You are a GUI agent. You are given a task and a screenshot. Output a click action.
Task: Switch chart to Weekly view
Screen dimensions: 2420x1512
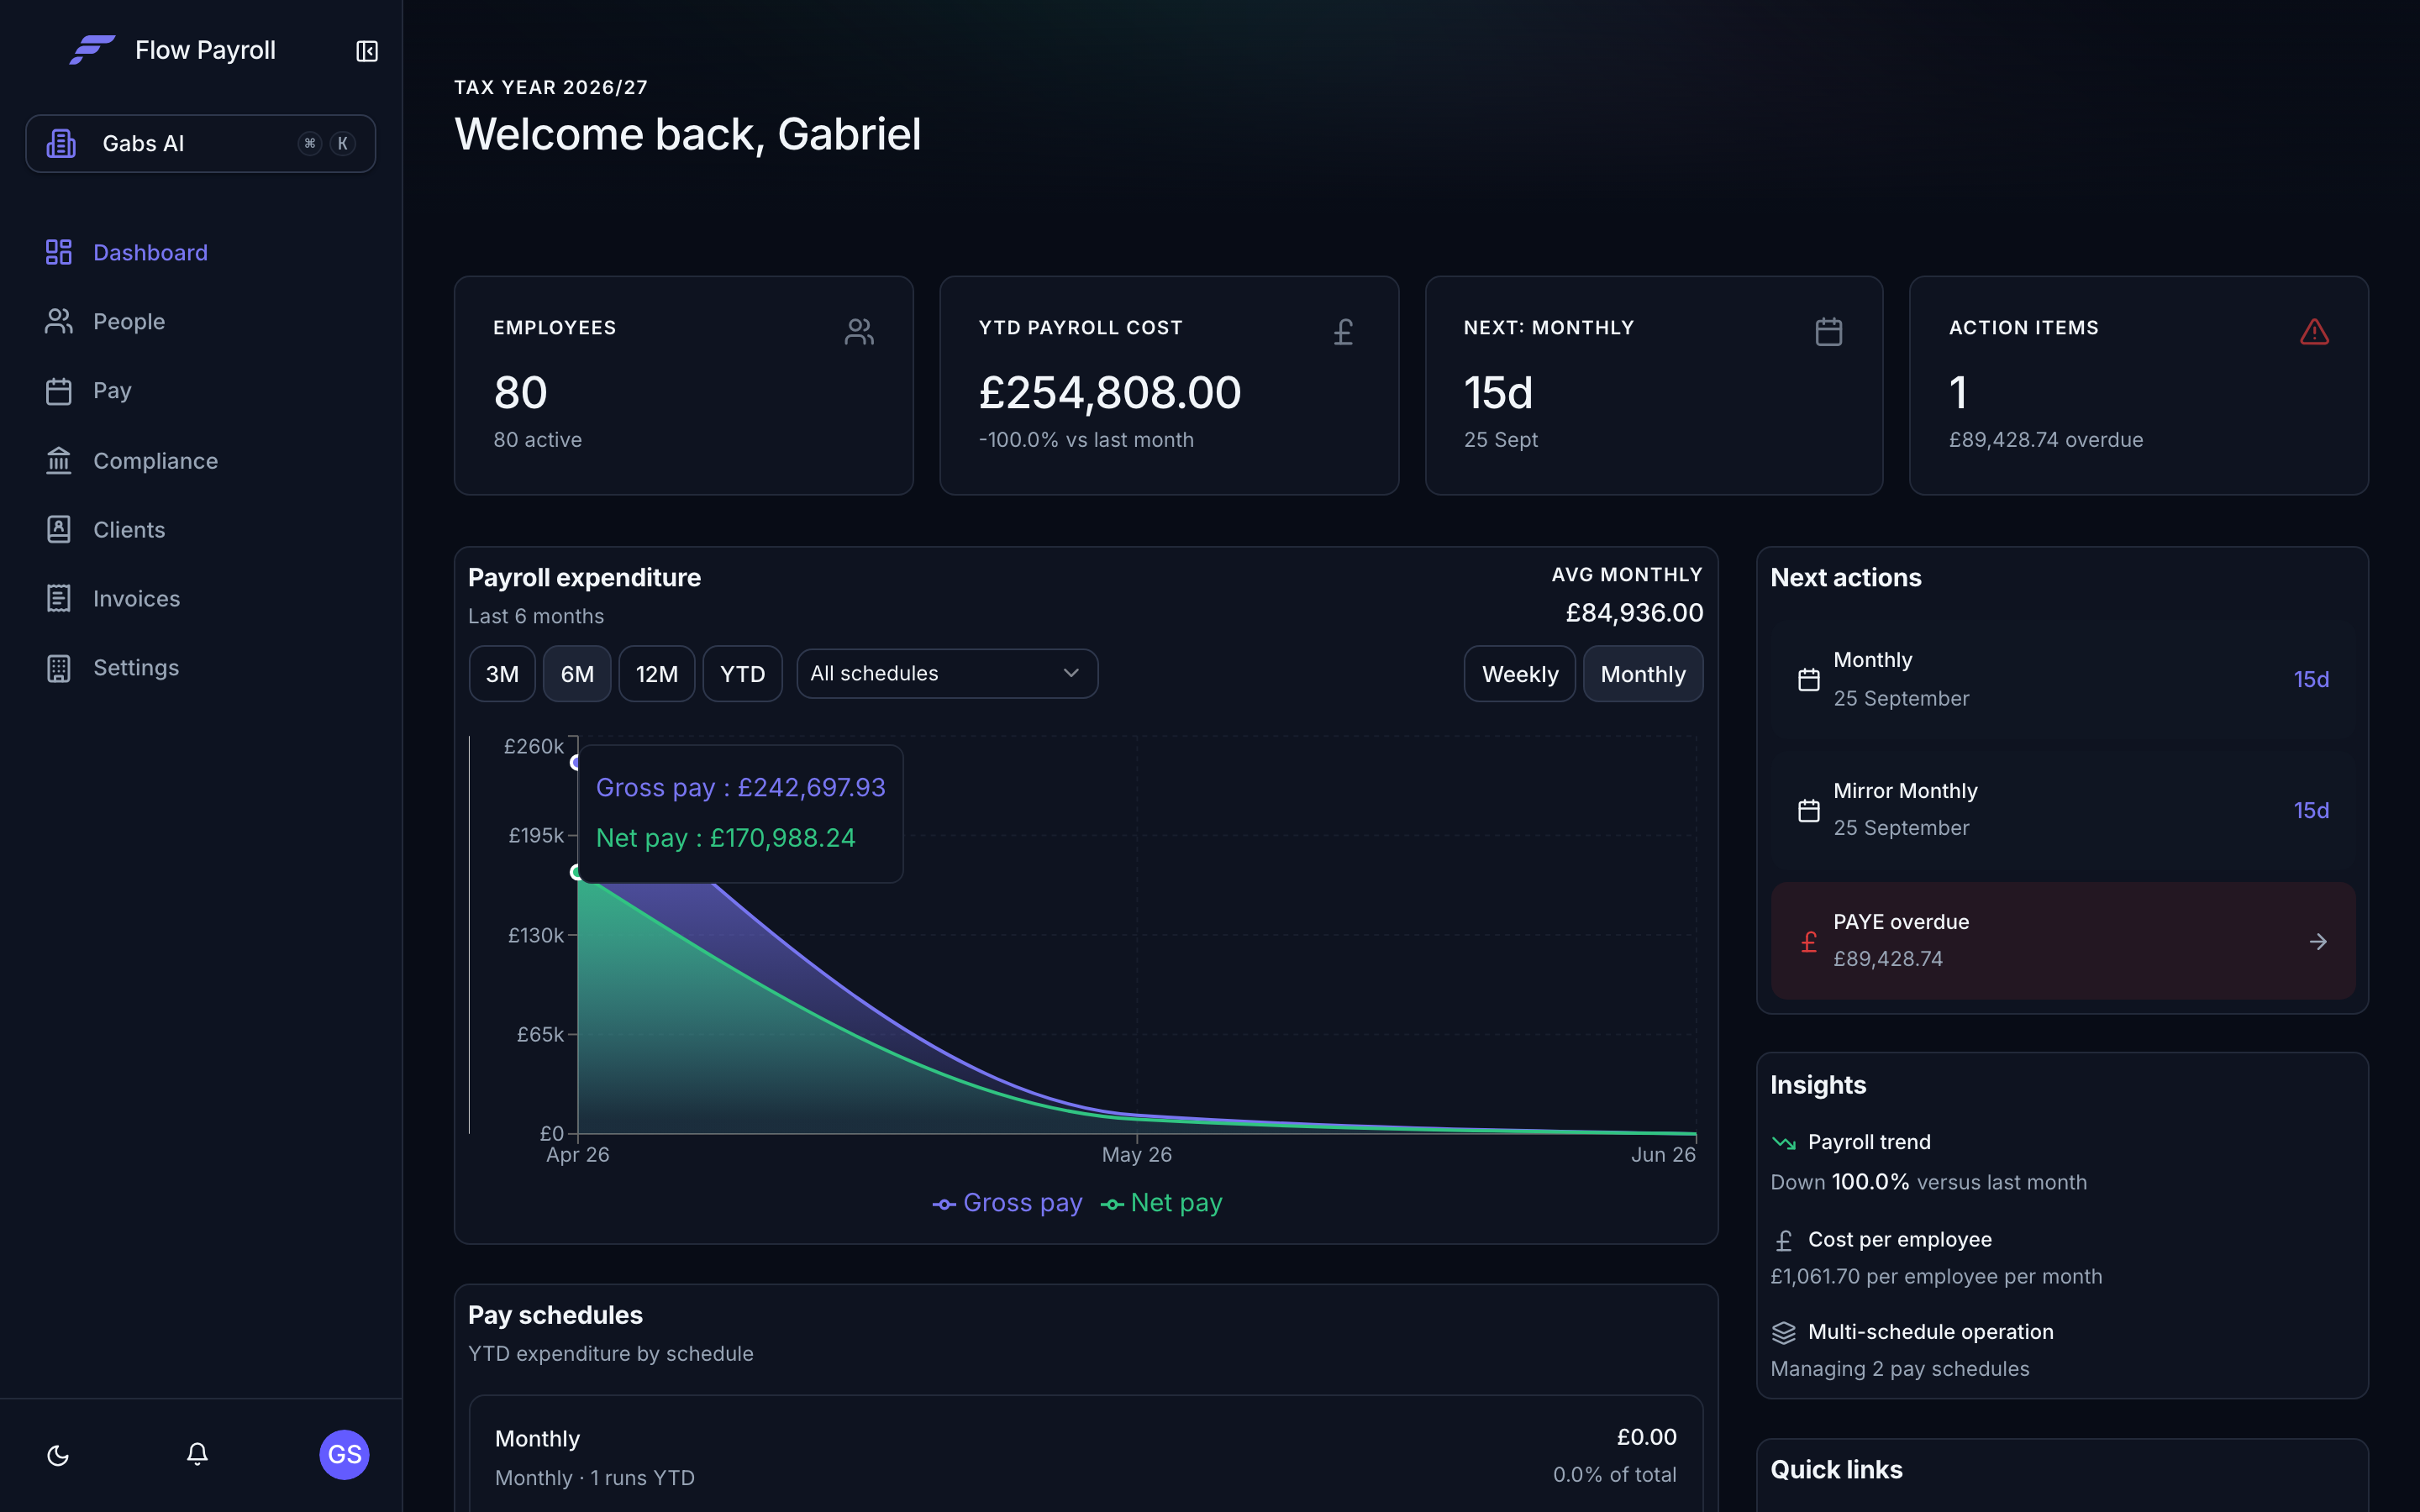tap(1520, 674)
